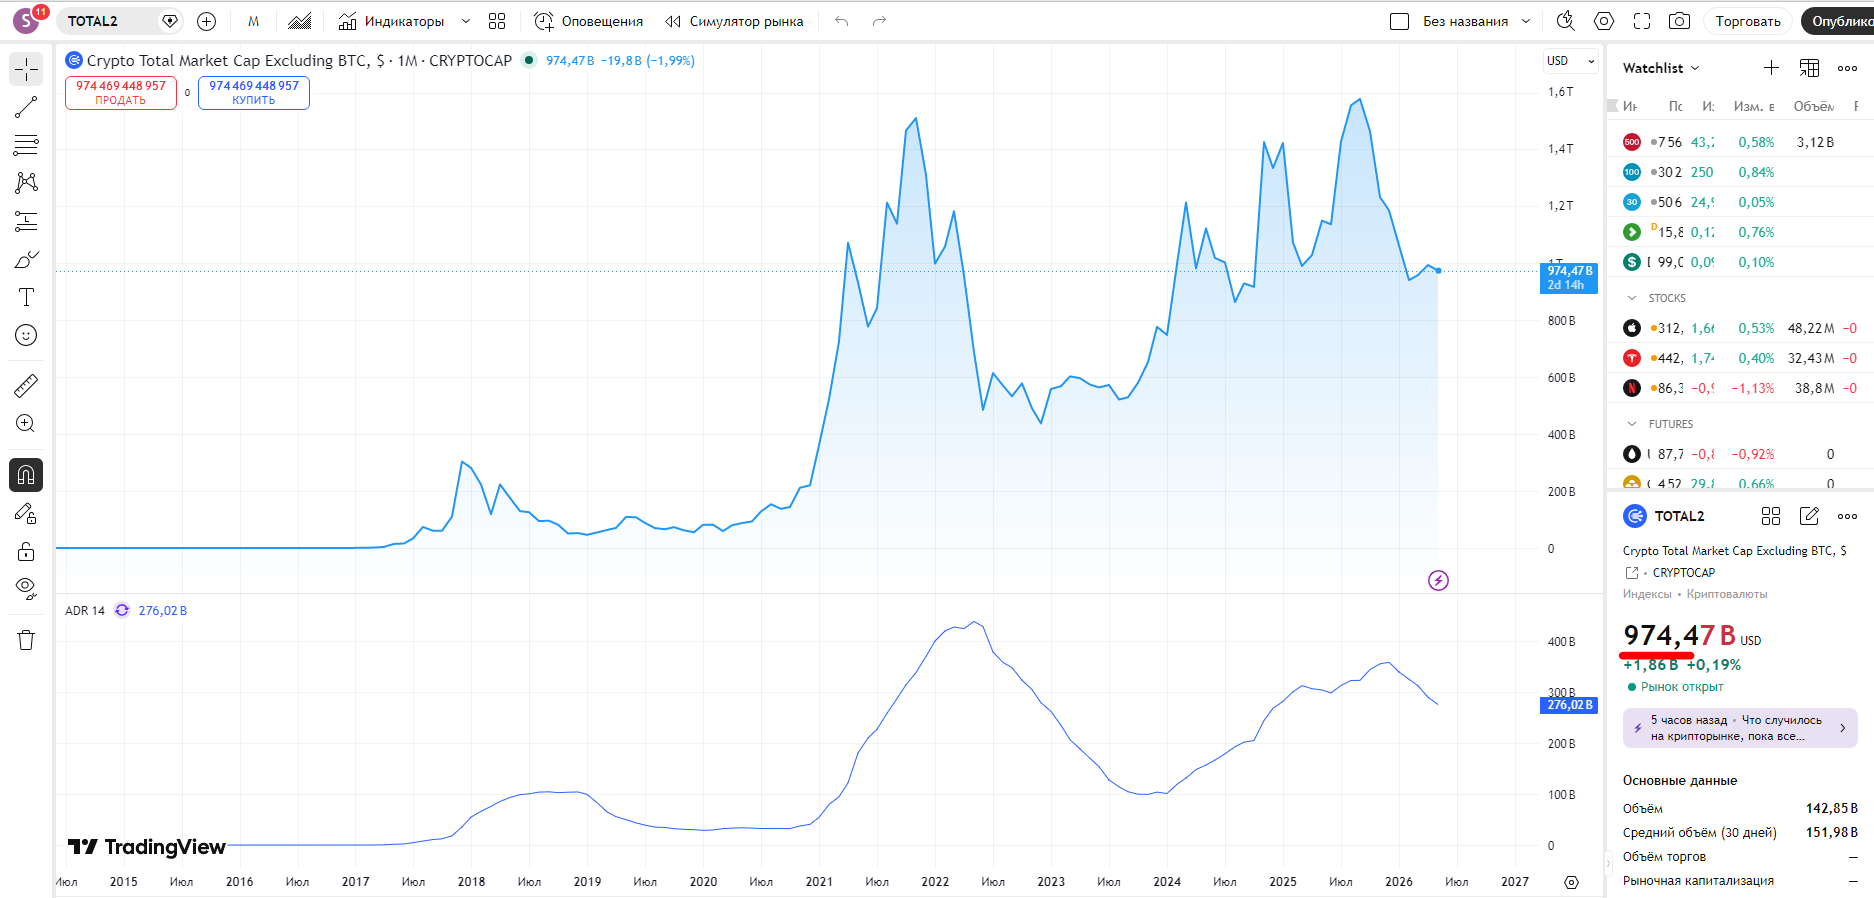This screenshot has width=1874, height=898.
Task: Toggle lock all drawing tools
Action: 26,551
